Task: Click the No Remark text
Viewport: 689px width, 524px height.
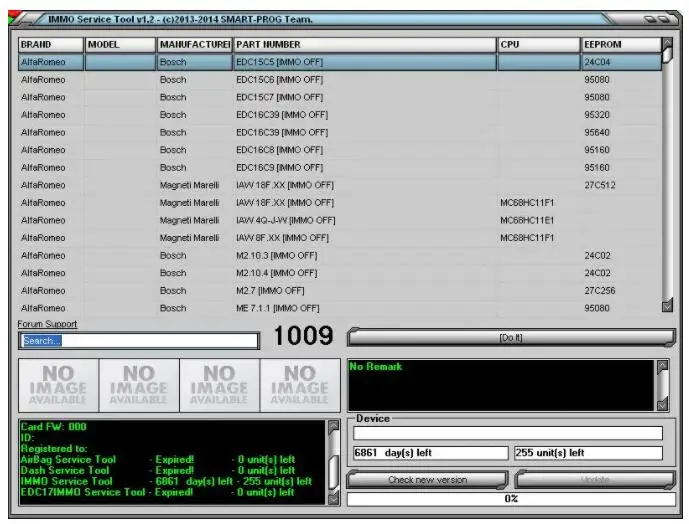Action: 375,366
